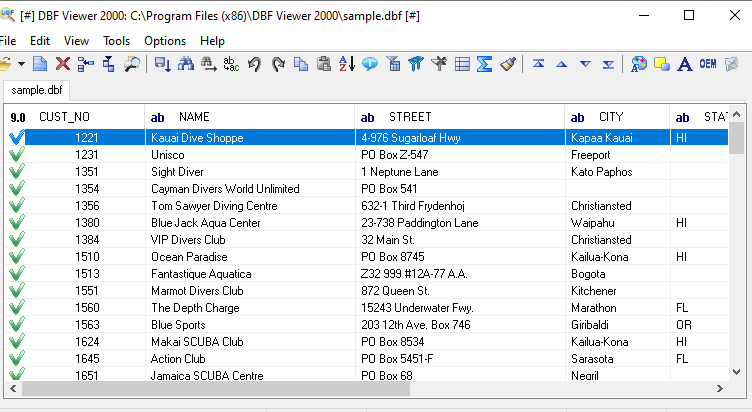Toggle the checkmark for record 1356
This screenshot has height=412, width=752.
16,206
